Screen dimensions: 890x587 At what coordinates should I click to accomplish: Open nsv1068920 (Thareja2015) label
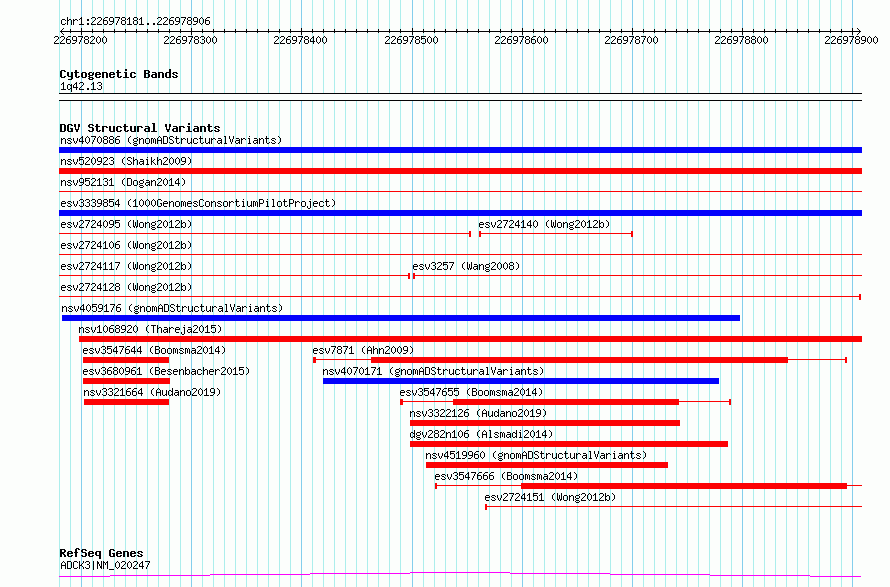pos(150,329)
